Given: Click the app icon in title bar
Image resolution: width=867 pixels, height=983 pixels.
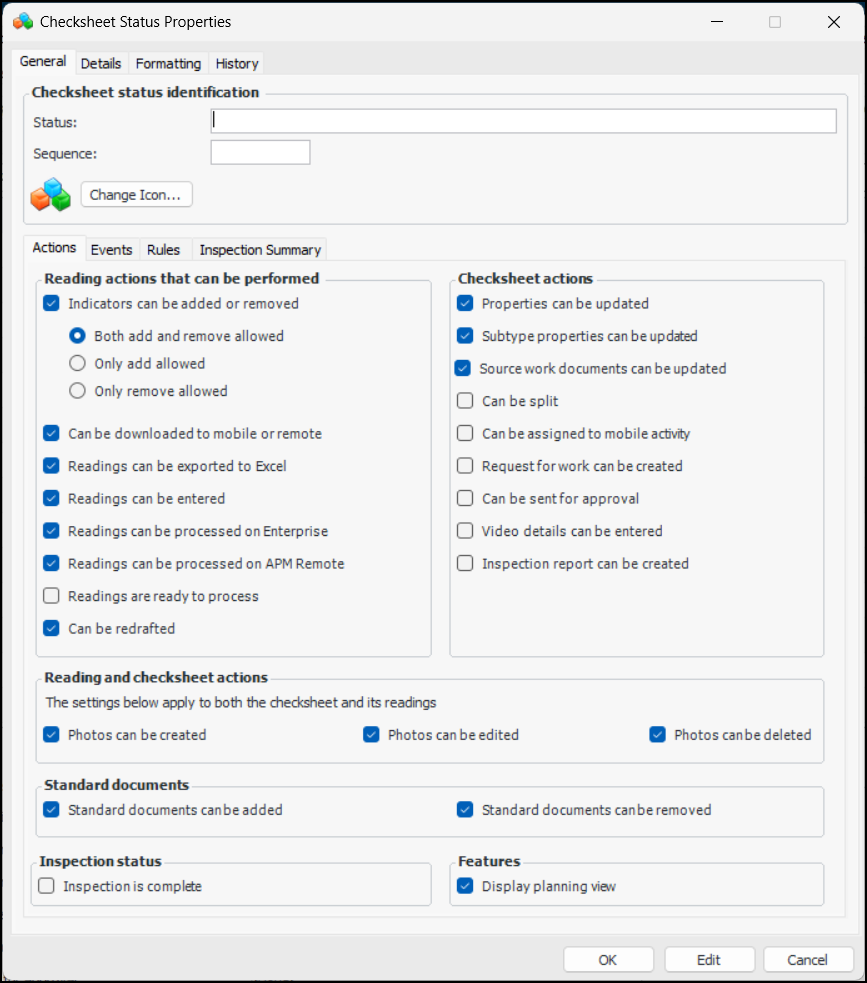Looking at the screenshot, I should tap(22, 21).
